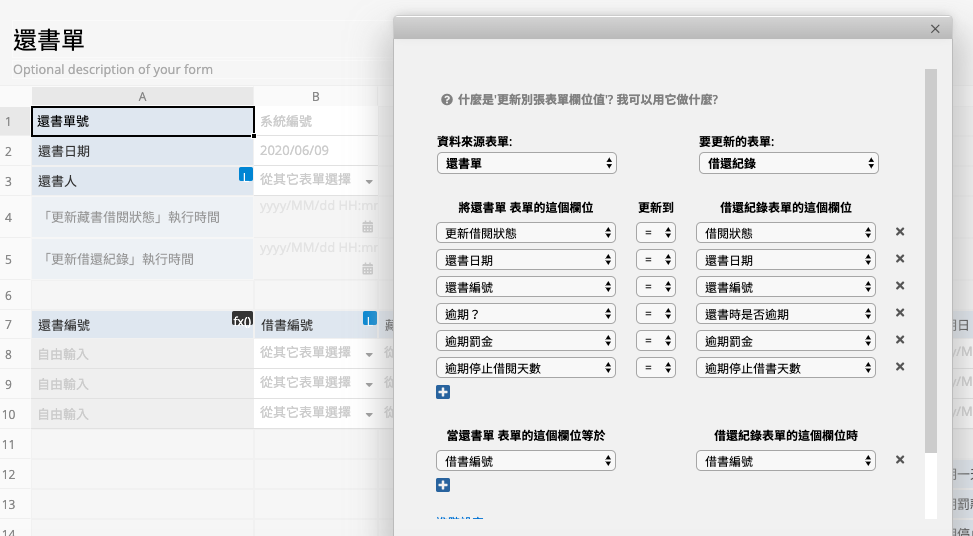Screen dimensions: 973x536
Task: Click the 還書單 form title
Action: 48,40
